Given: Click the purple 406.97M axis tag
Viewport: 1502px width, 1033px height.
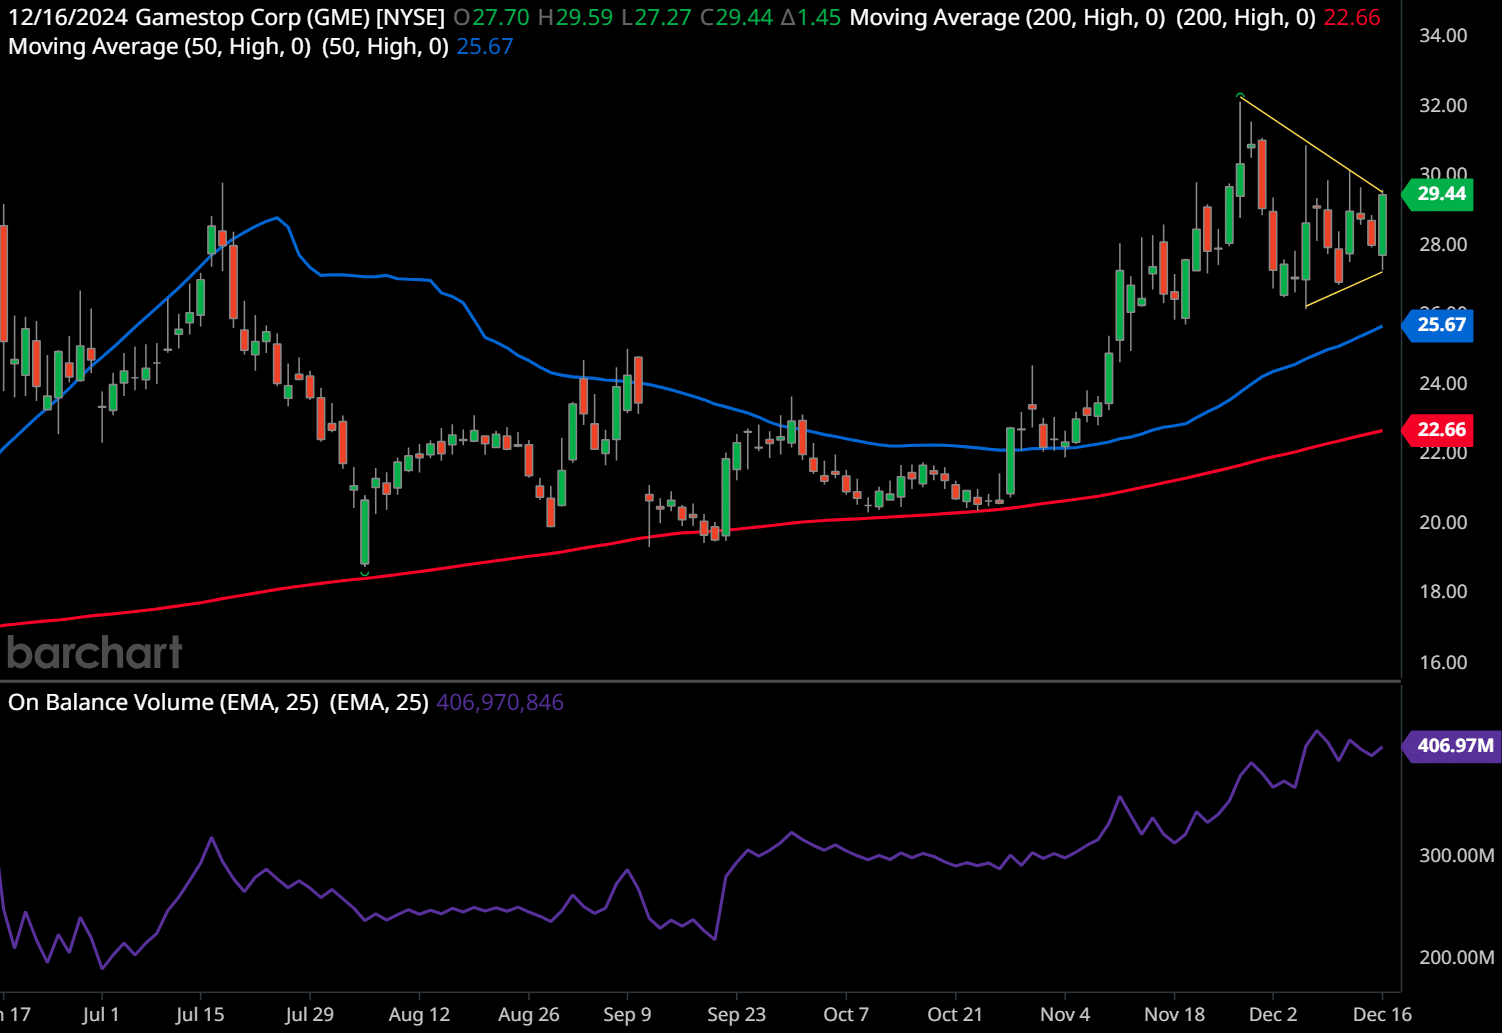Looking at the screenshot, I should point(1453,745).
